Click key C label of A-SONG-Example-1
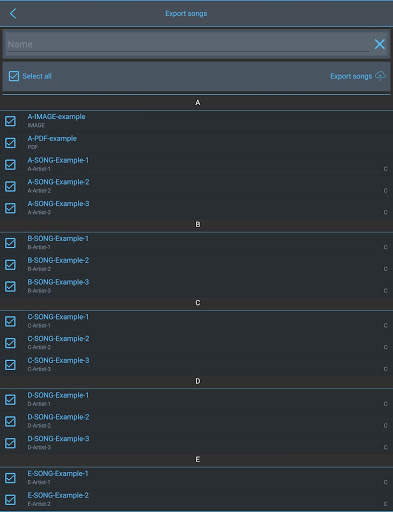Image resolution: width=393 pixels, height=512 pixels. 385,169
